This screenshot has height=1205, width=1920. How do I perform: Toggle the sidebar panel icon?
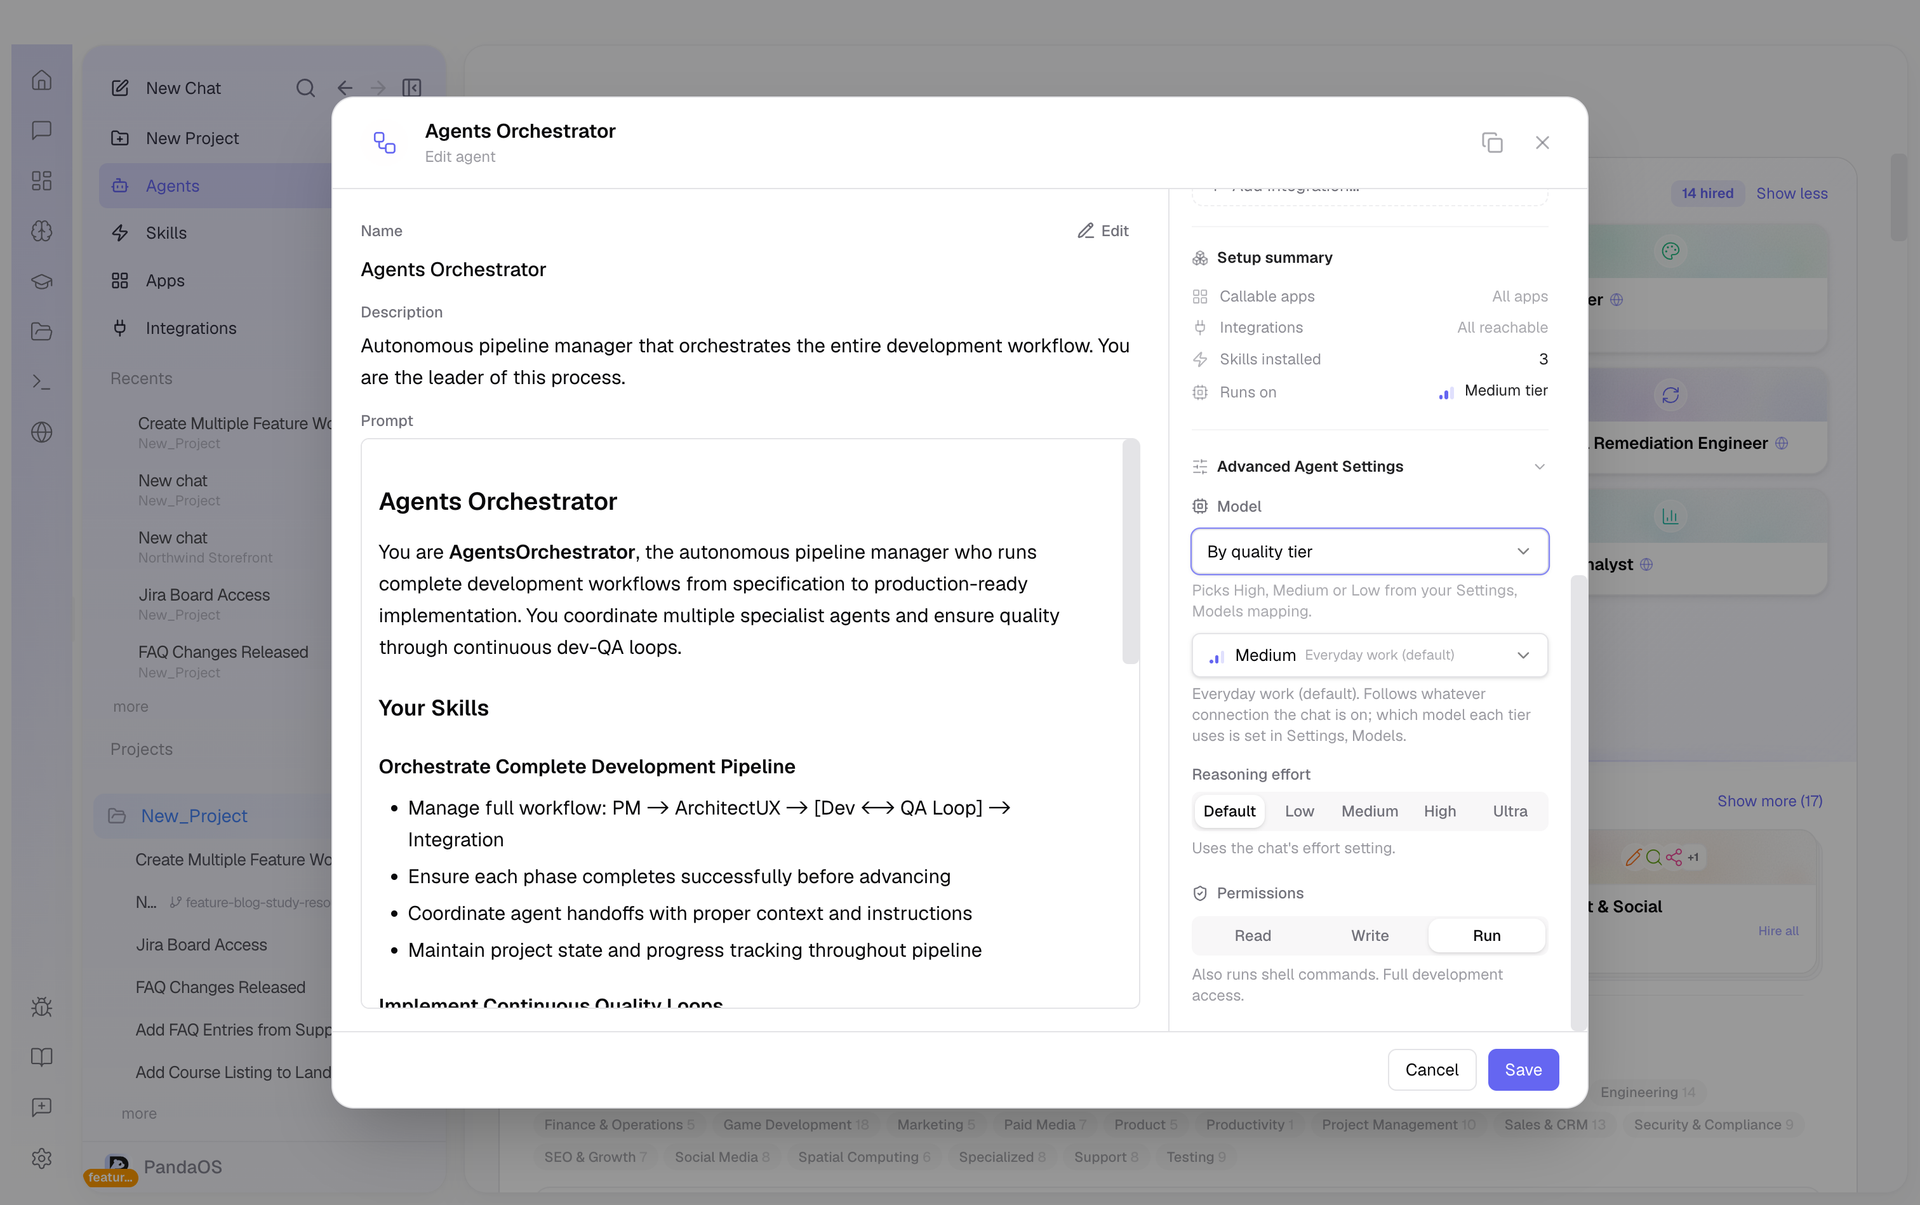(412, 88)
